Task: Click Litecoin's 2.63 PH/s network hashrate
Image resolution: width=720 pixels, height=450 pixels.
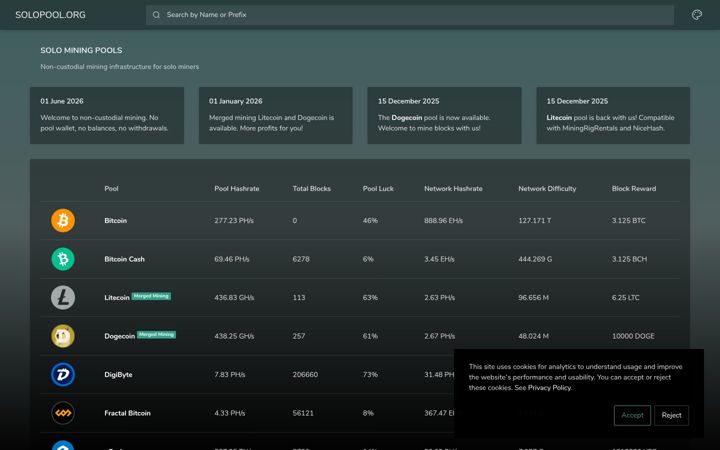Action: (439, 298)
